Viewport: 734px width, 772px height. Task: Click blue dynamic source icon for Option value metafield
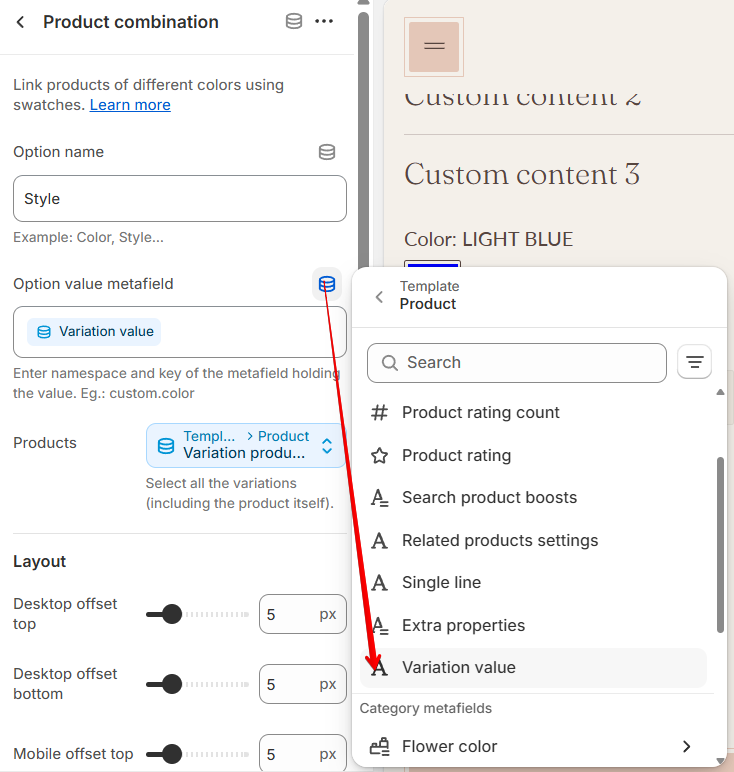327,284
